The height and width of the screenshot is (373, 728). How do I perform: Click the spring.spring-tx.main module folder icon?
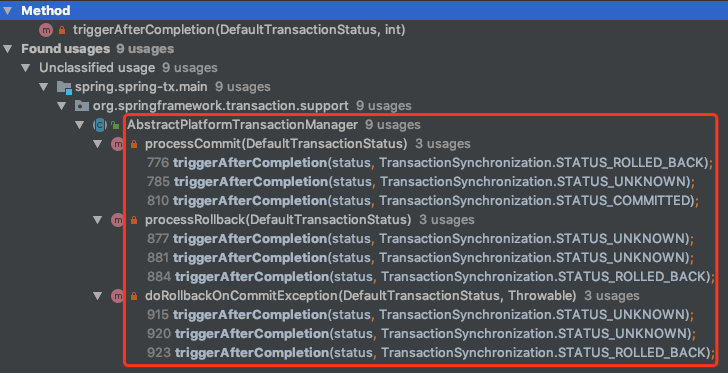click(64, 87)
